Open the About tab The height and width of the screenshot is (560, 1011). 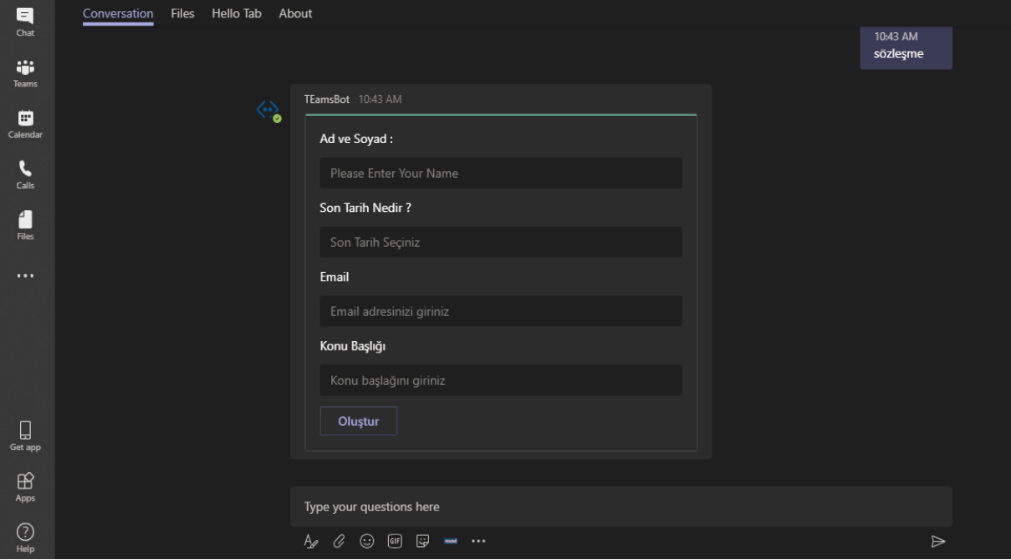(x=295, y=14)
